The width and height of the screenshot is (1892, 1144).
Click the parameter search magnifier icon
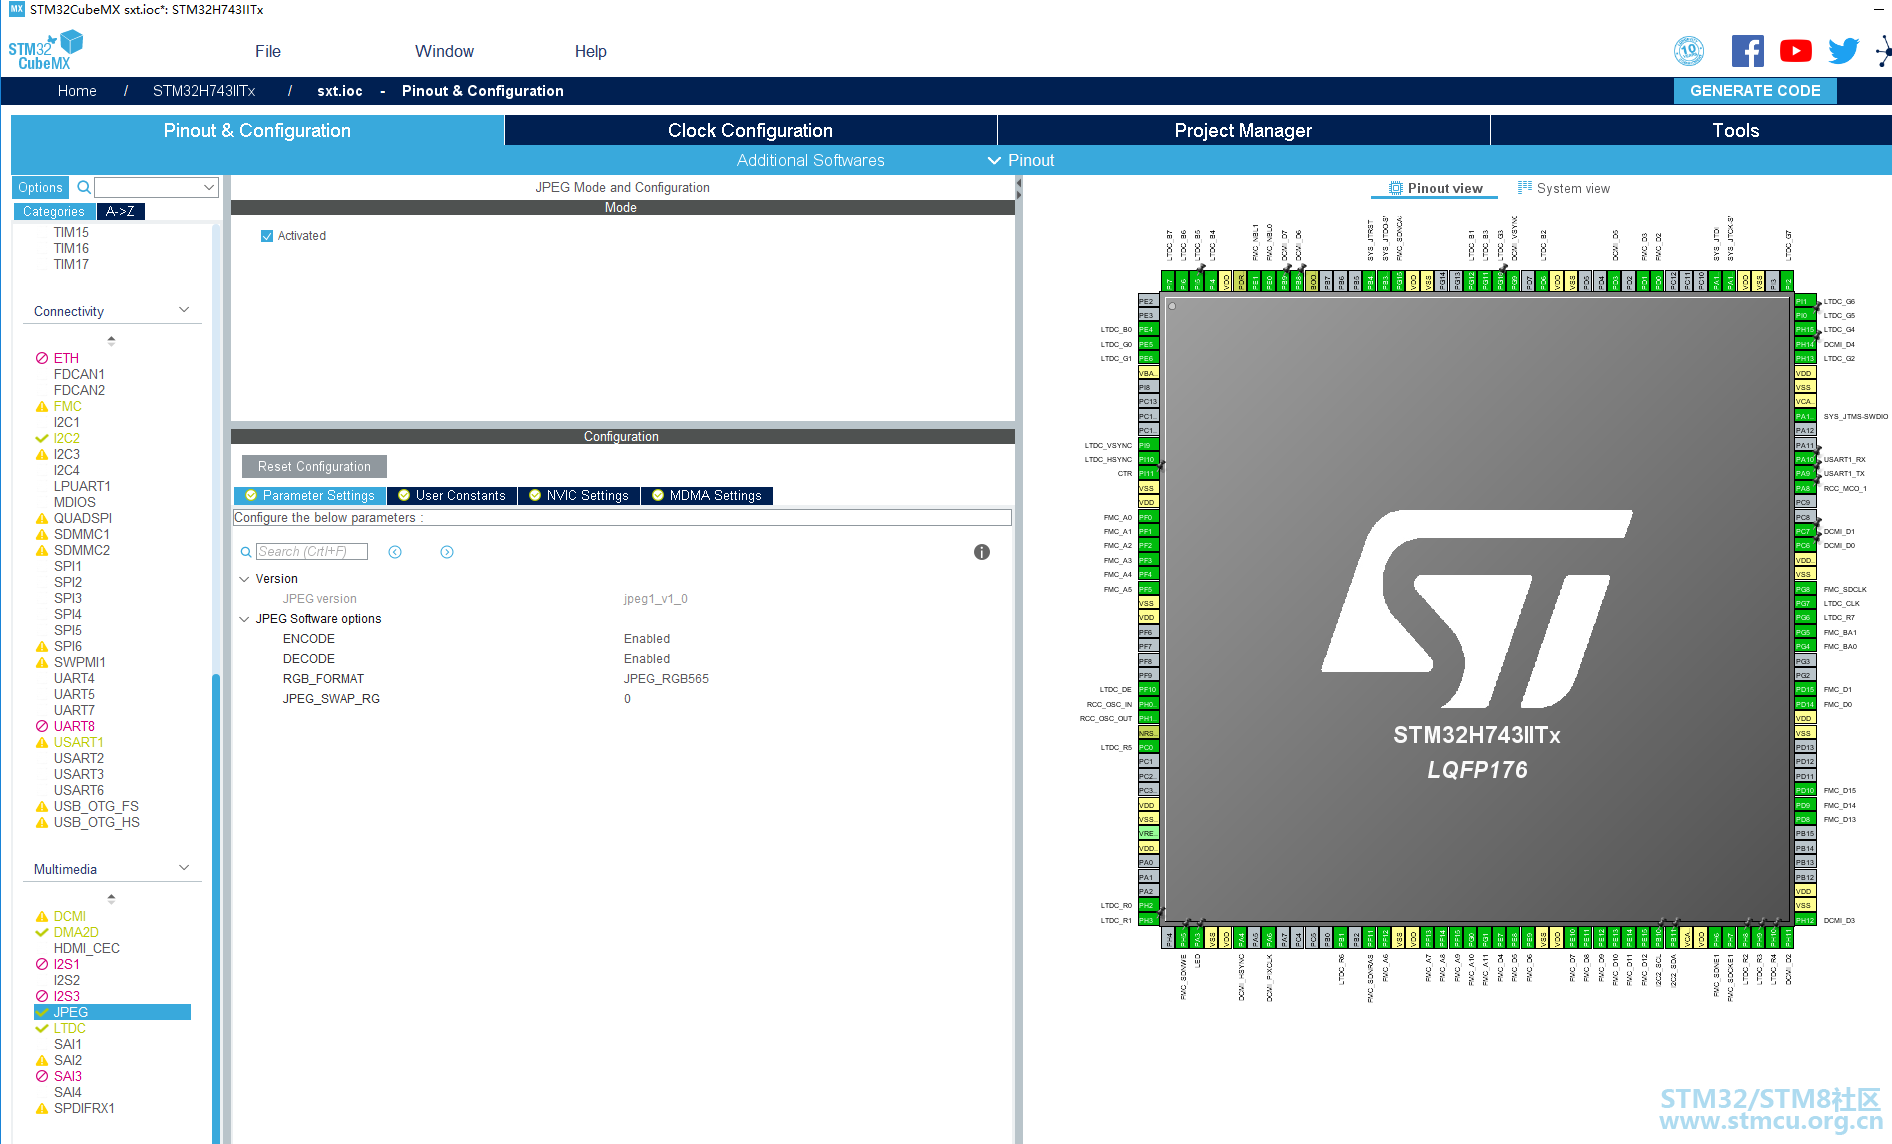coord(246,552)
